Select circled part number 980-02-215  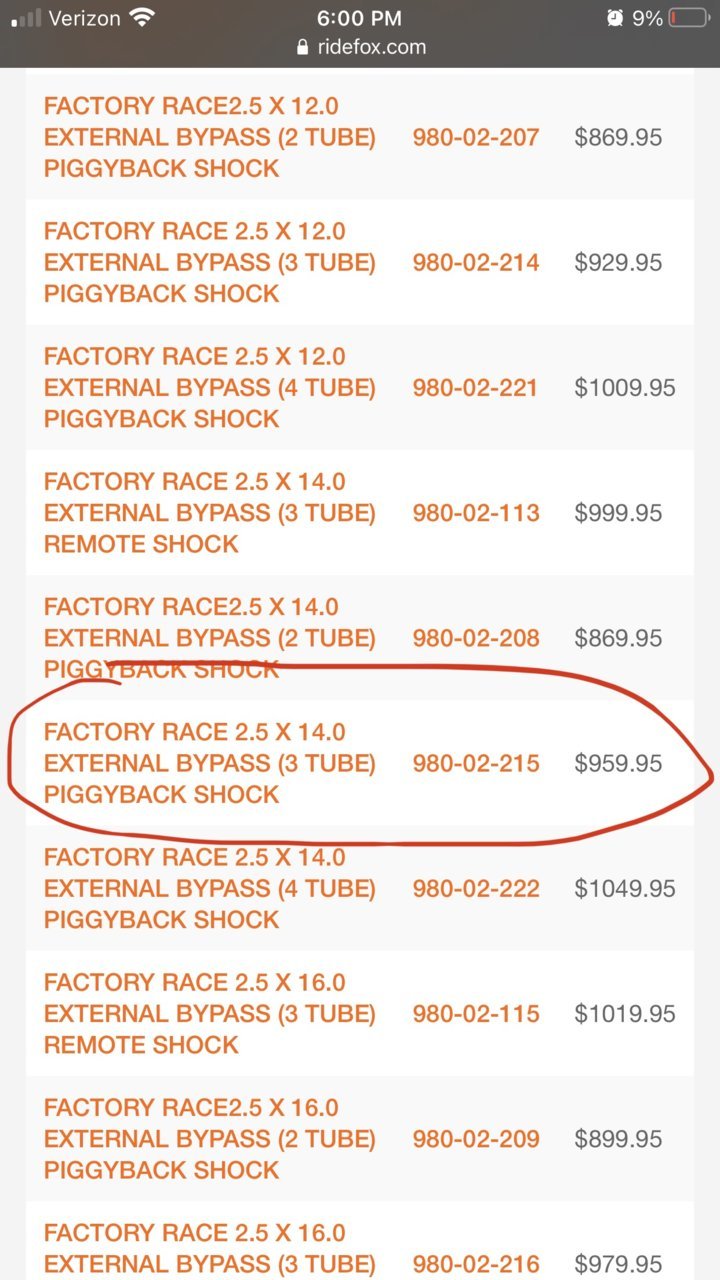pos(476,763)
